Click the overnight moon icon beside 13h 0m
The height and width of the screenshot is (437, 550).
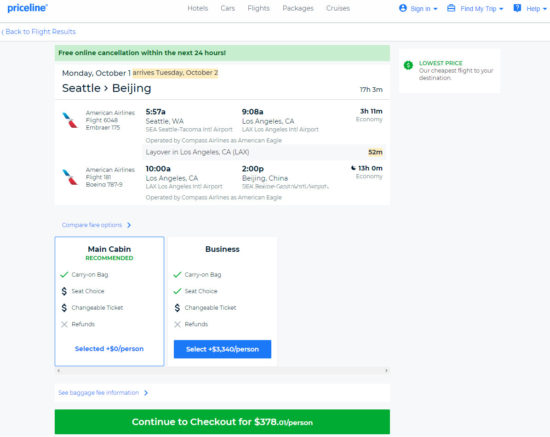pyautogui.click(x=353, y=168)
